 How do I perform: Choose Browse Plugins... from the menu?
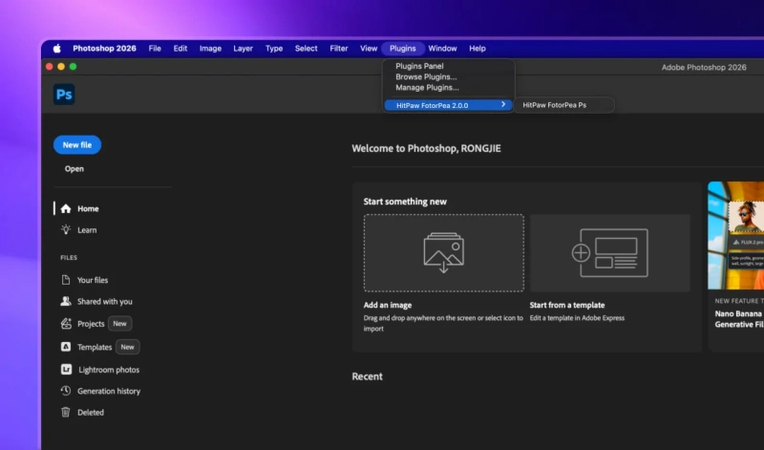tap(426, 77)
